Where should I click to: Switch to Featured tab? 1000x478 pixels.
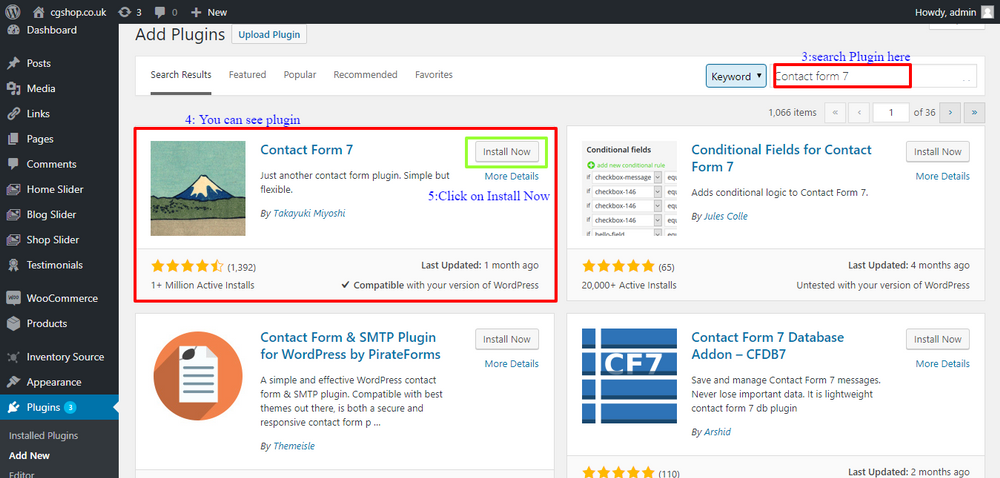click(x=247, y=75)
